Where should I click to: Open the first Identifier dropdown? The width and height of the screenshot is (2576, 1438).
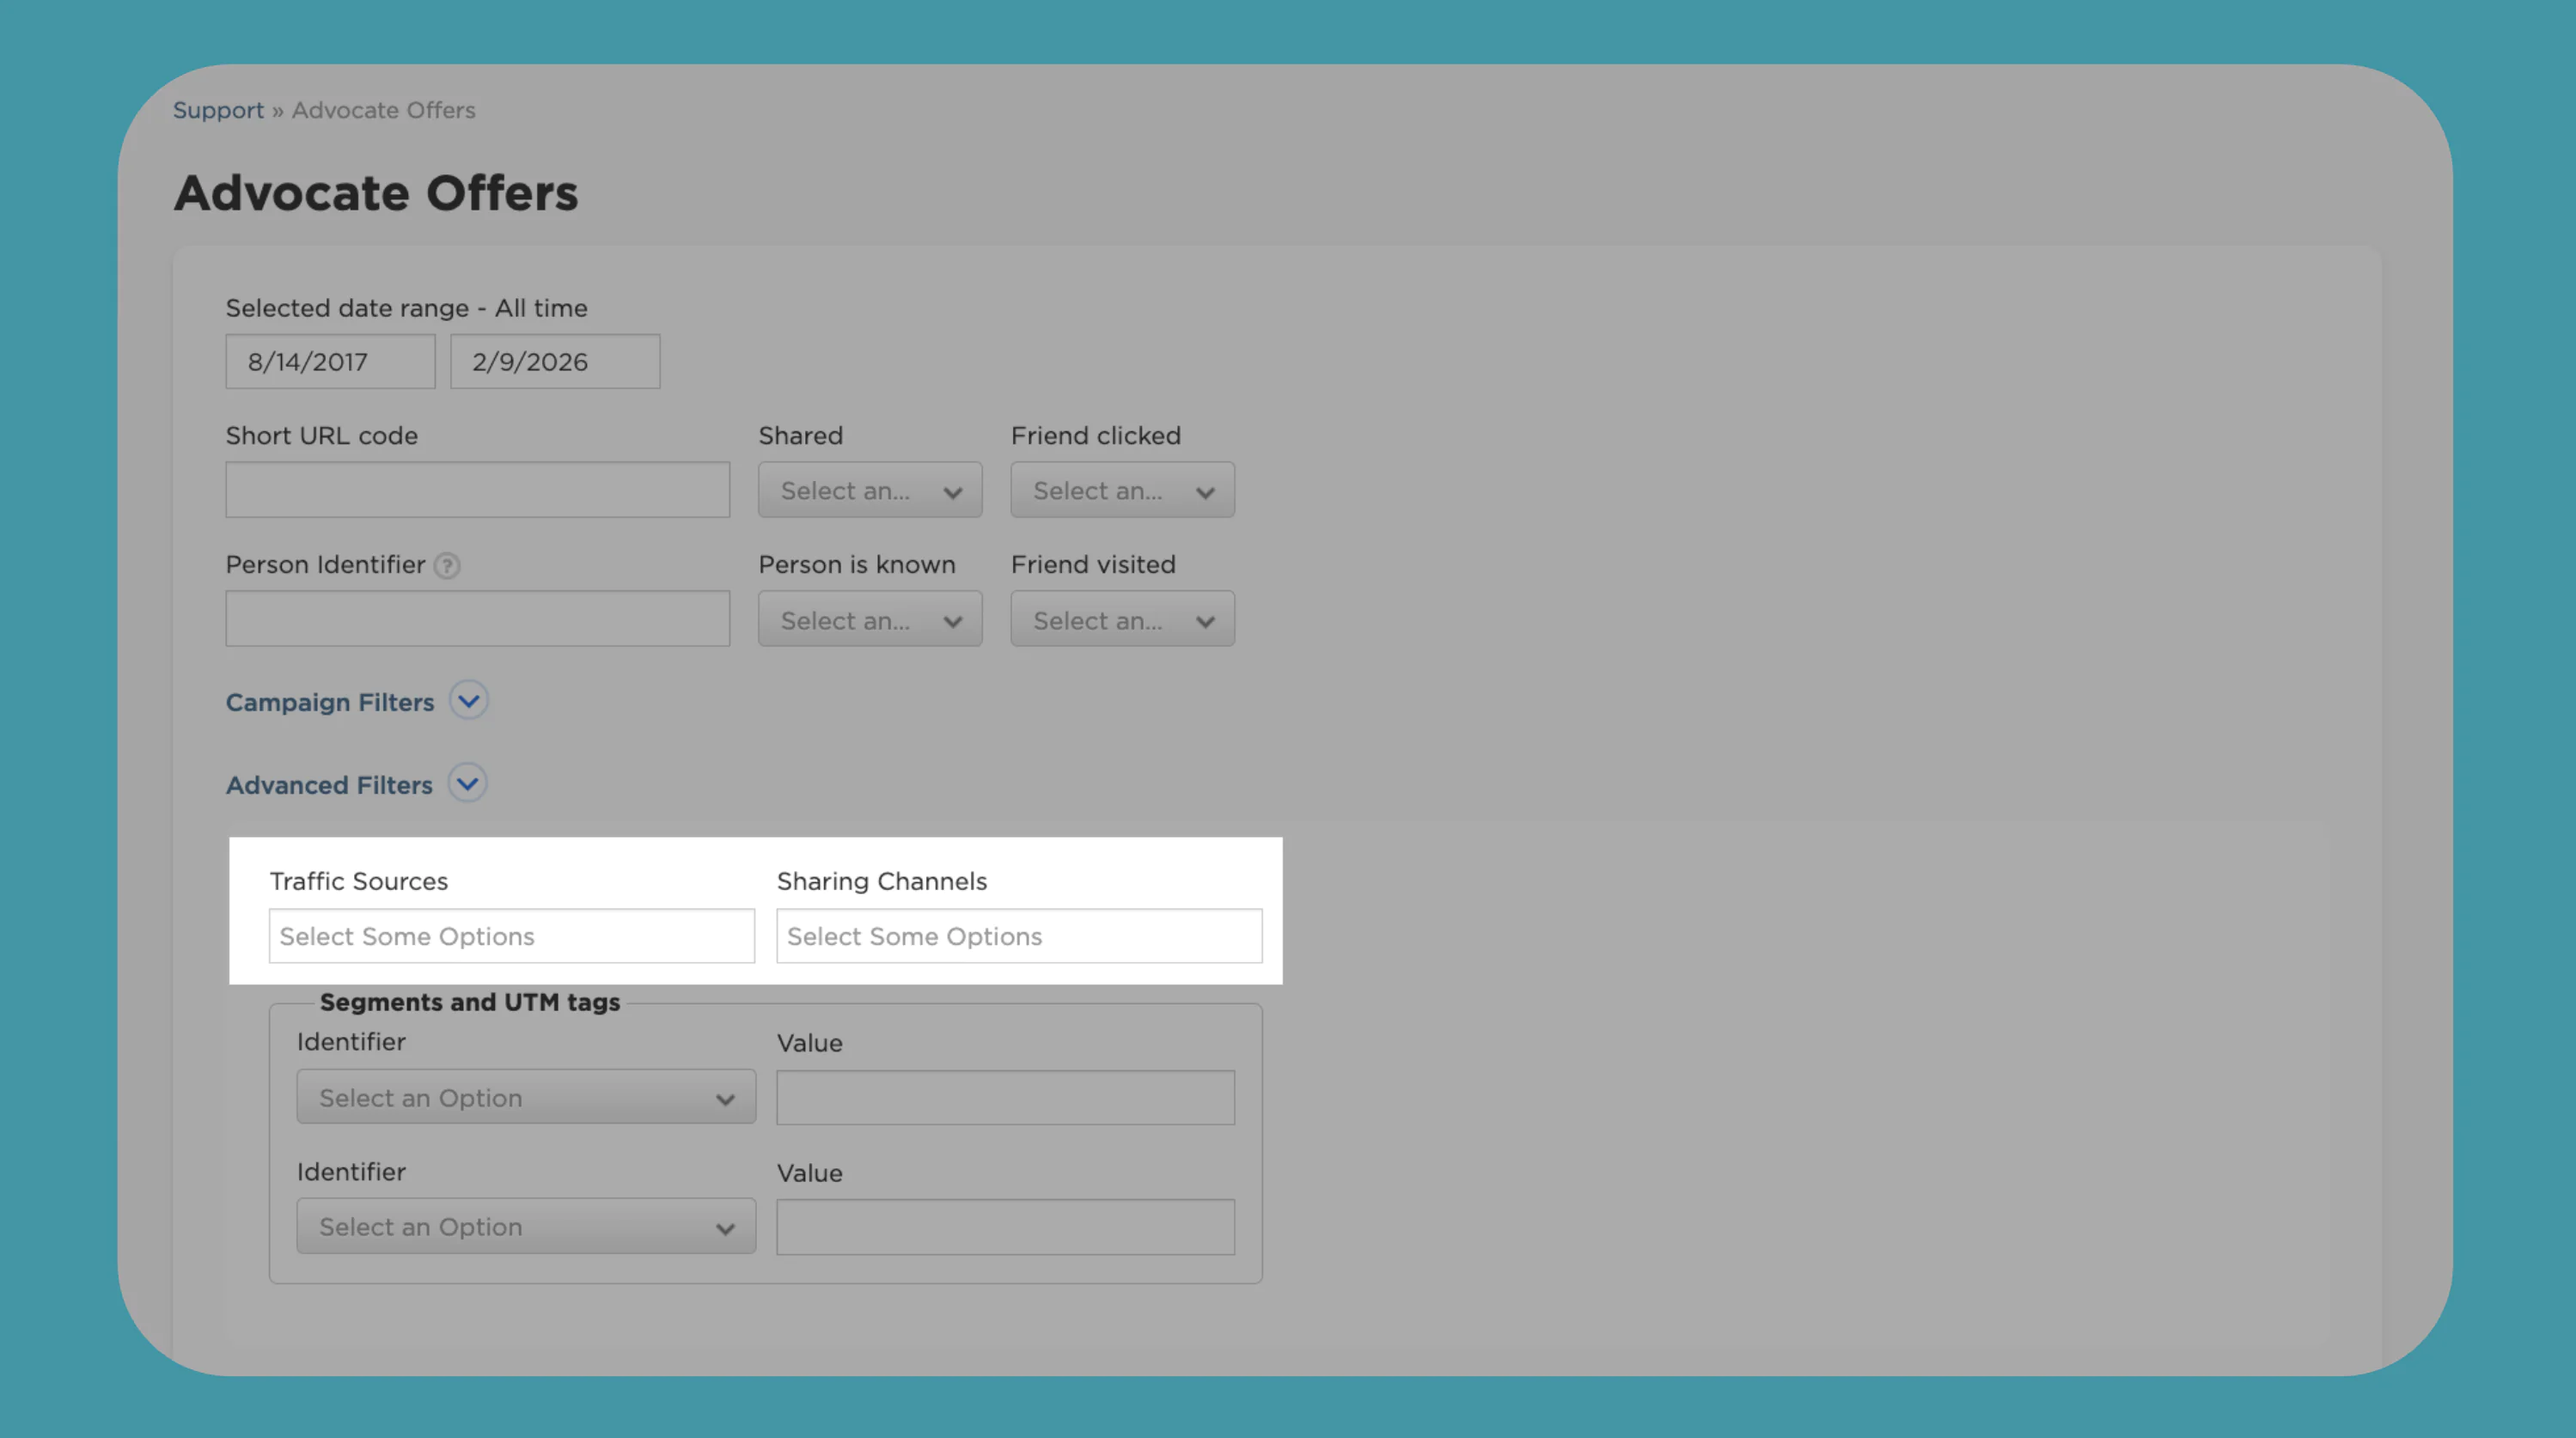[525, 1098]
